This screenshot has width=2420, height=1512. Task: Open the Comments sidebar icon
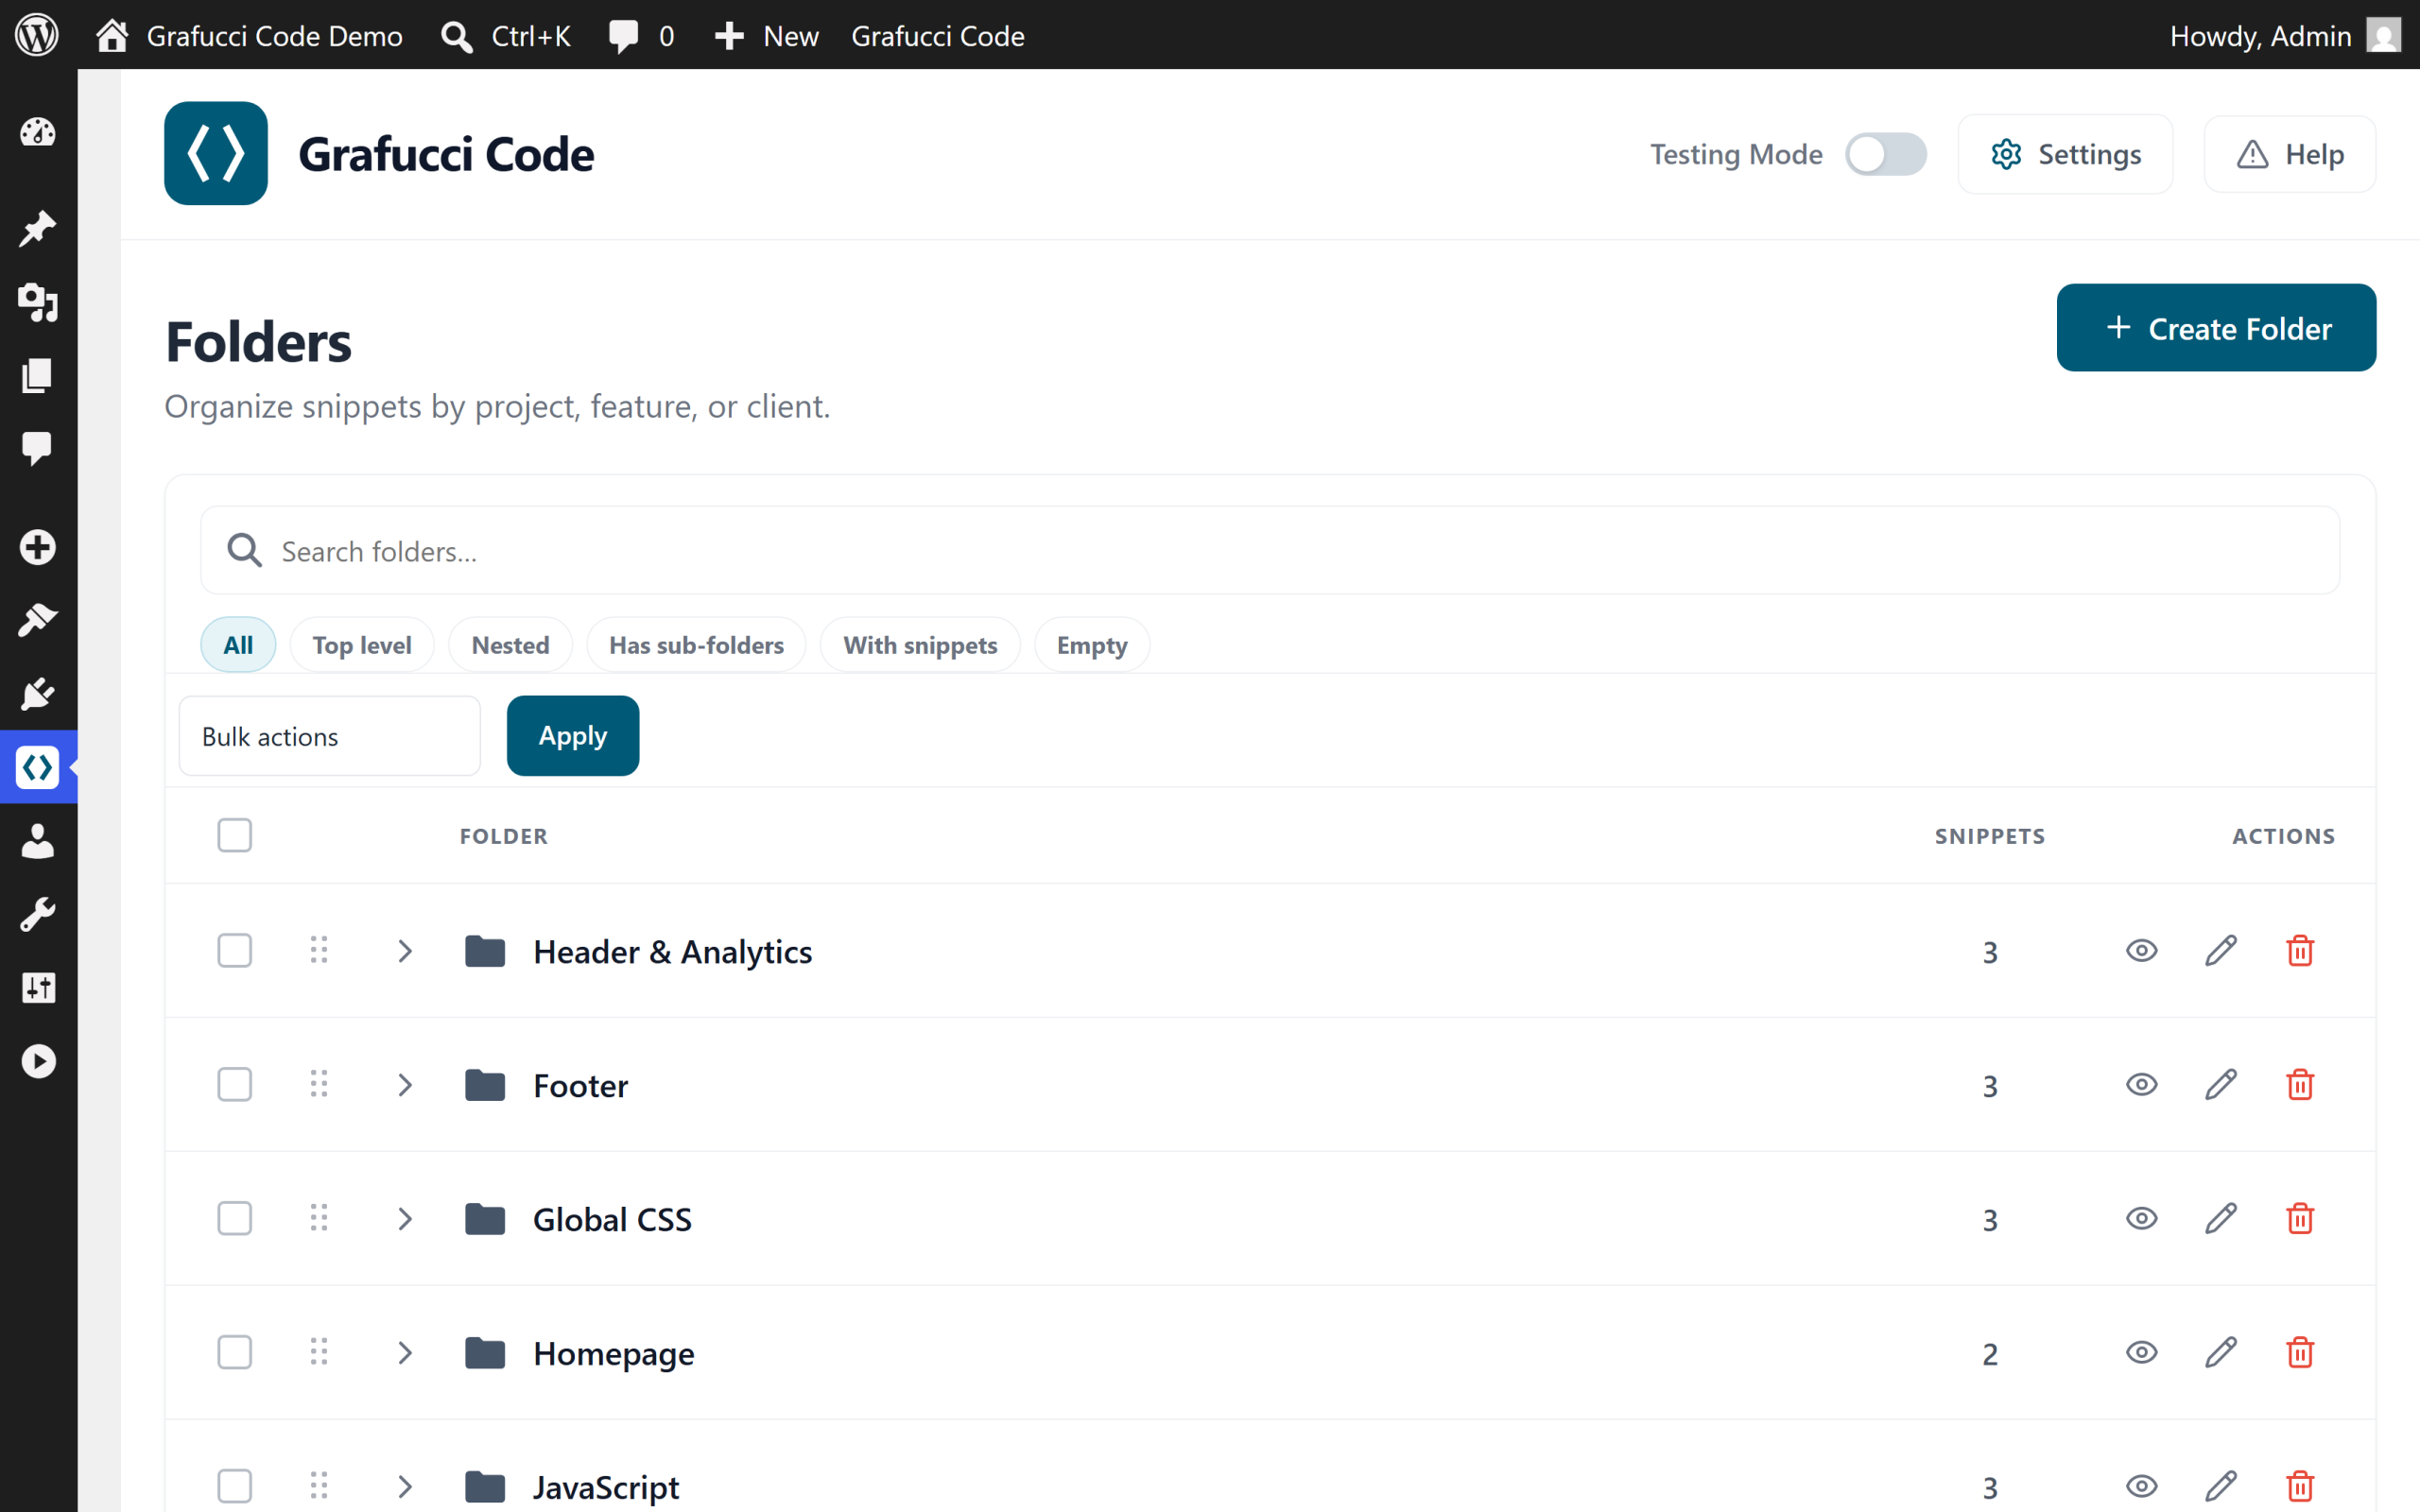click(38, 449)
